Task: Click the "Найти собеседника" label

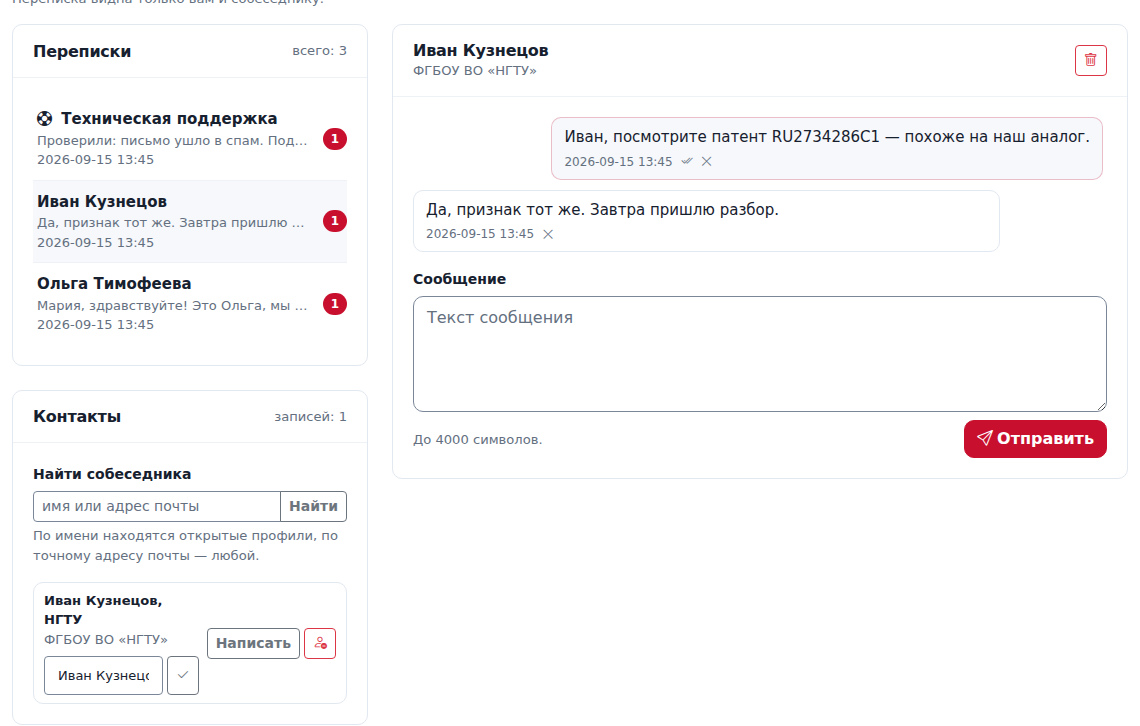Action: click(x=112, y=474)
